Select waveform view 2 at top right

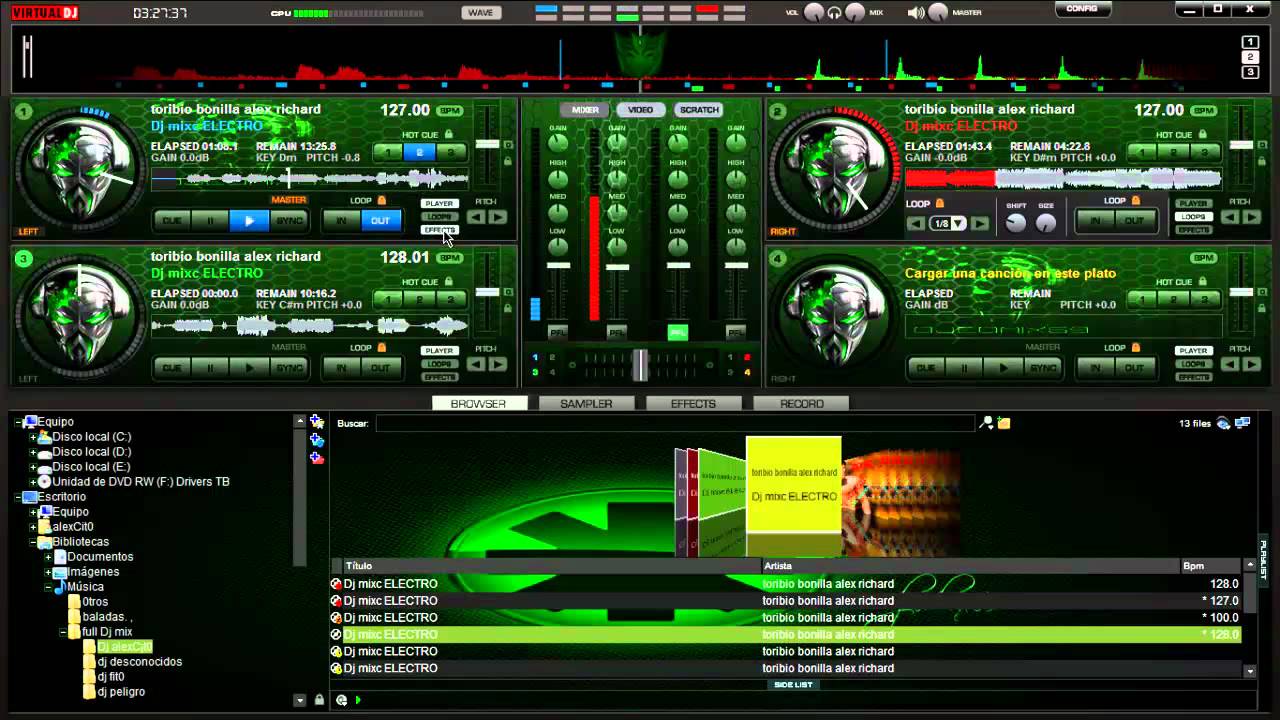[x=1250, y=57]
